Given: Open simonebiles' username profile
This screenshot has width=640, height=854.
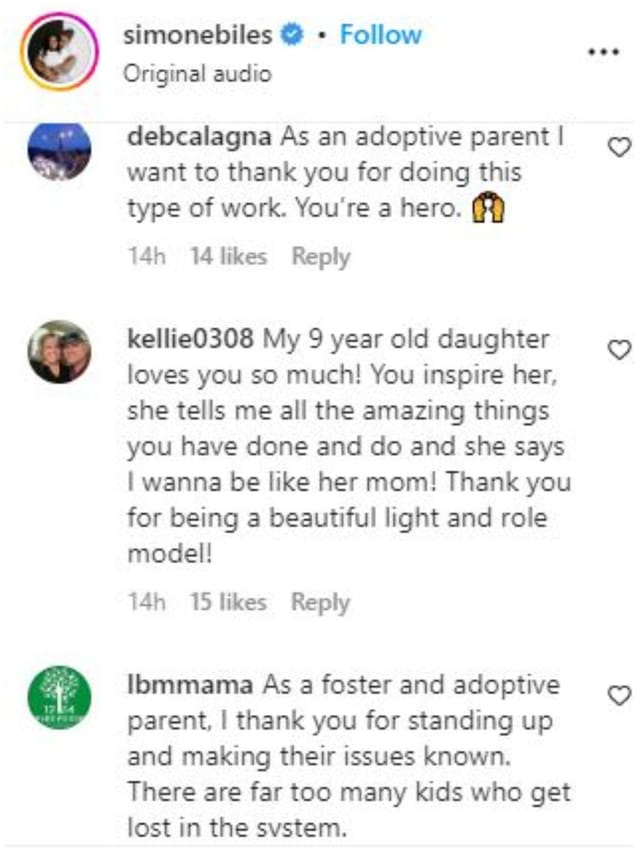Looking at the screenshot, I should point(199,33).
